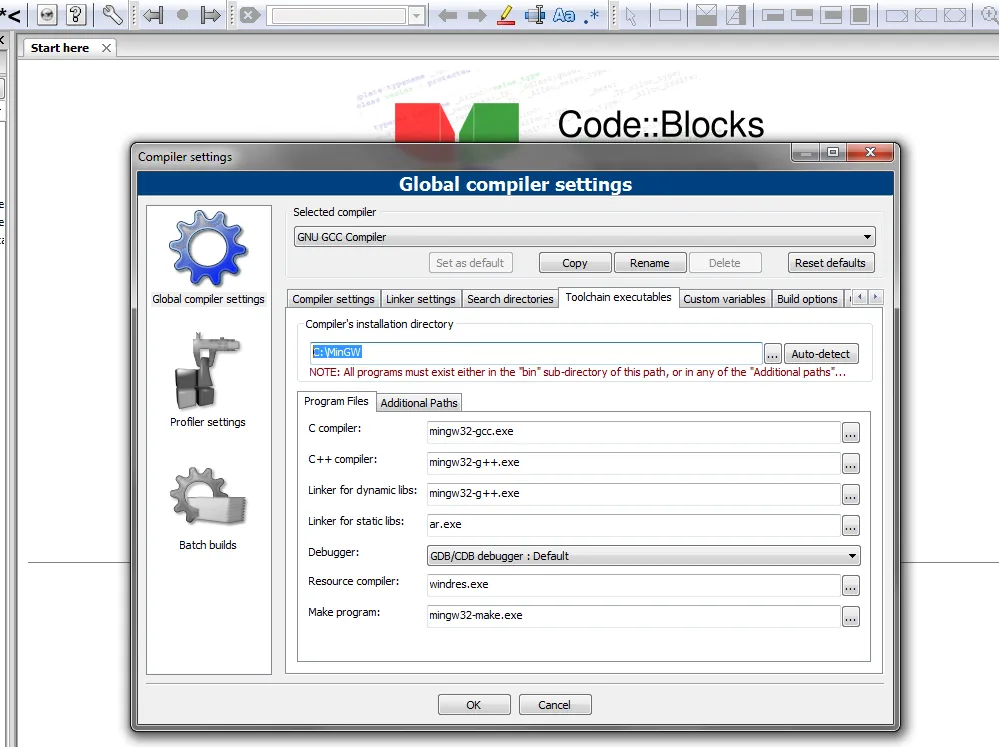The image size is (999, 747).
Task: Open the Selected compiler dropdown
Action: click(584, 237)
